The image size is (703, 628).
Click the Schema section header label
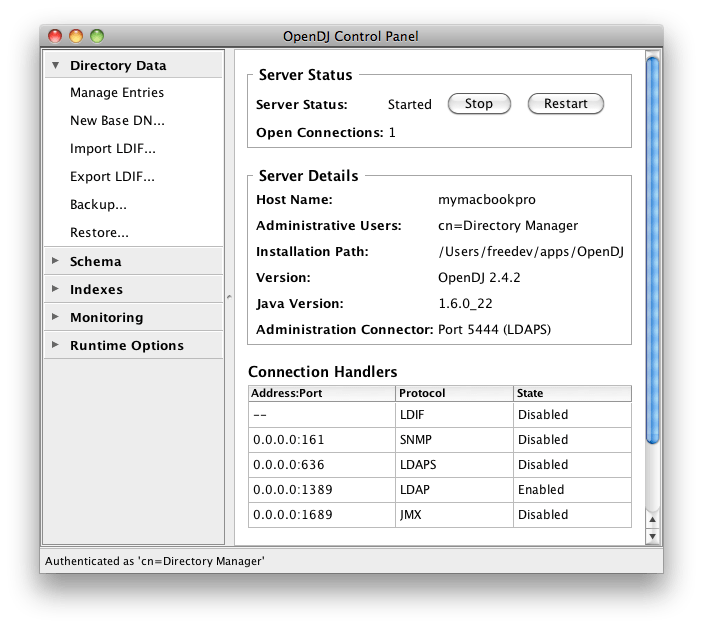[95, 261]
